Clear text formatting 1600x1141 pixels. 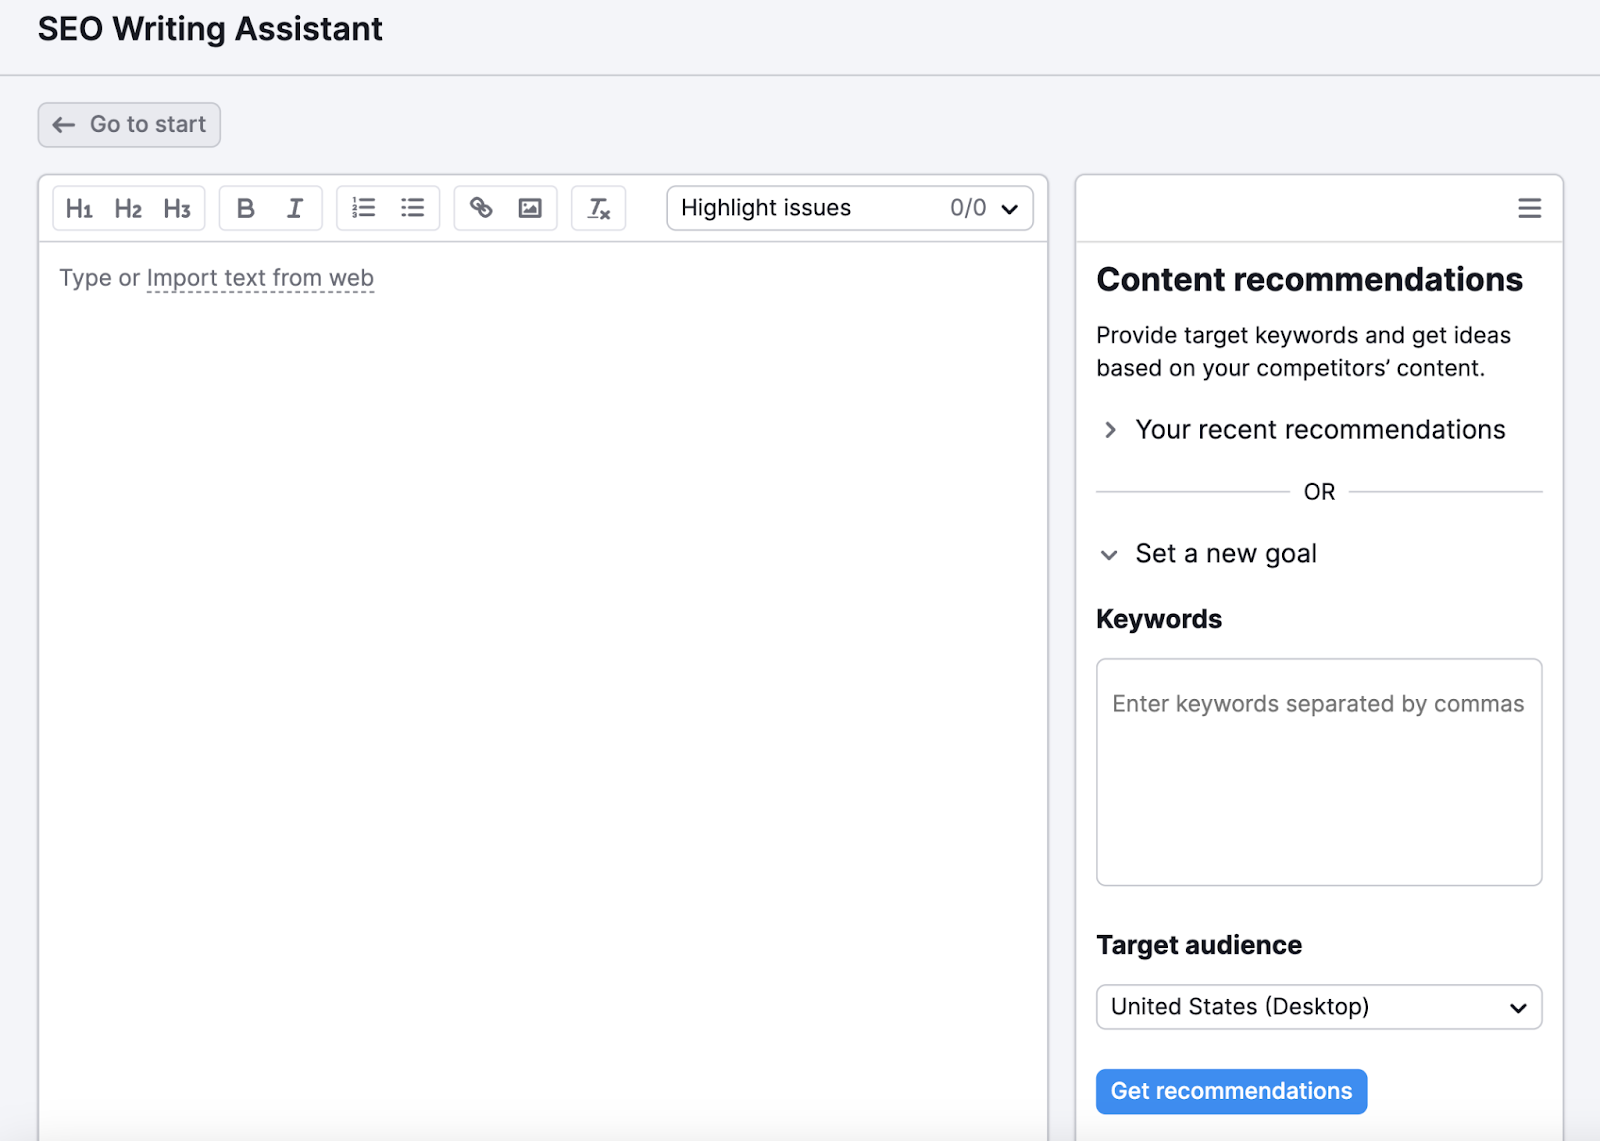click(598, 208)
